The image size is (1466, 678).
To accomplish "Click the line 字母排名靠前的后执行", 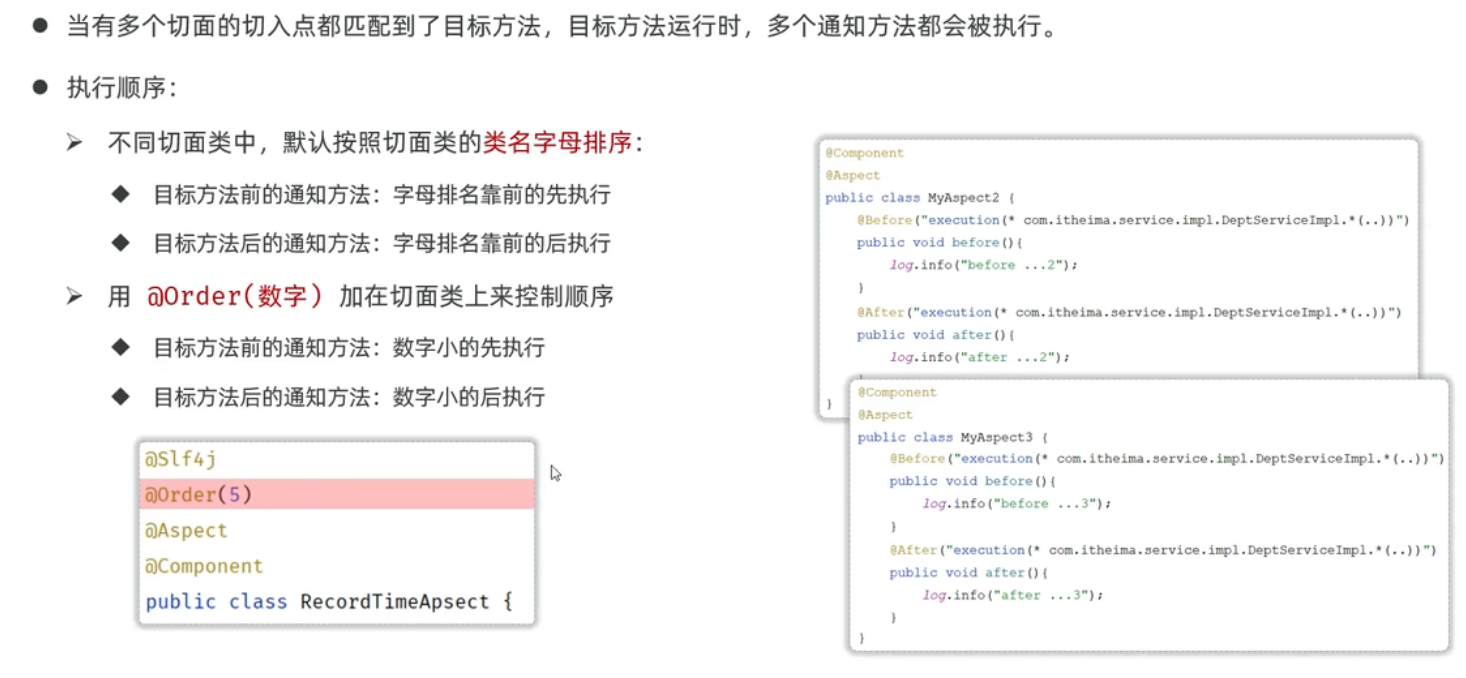I will tap(380, 244).
